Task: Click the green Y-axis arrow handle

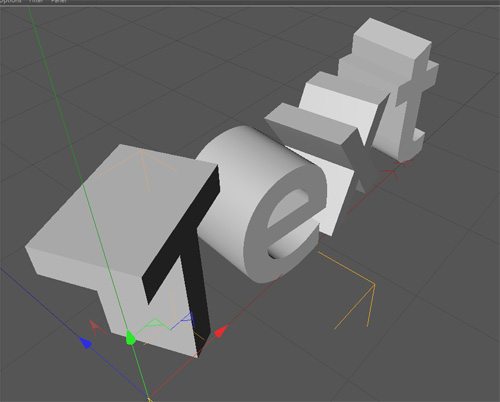Action: click(x=131, y=337)
